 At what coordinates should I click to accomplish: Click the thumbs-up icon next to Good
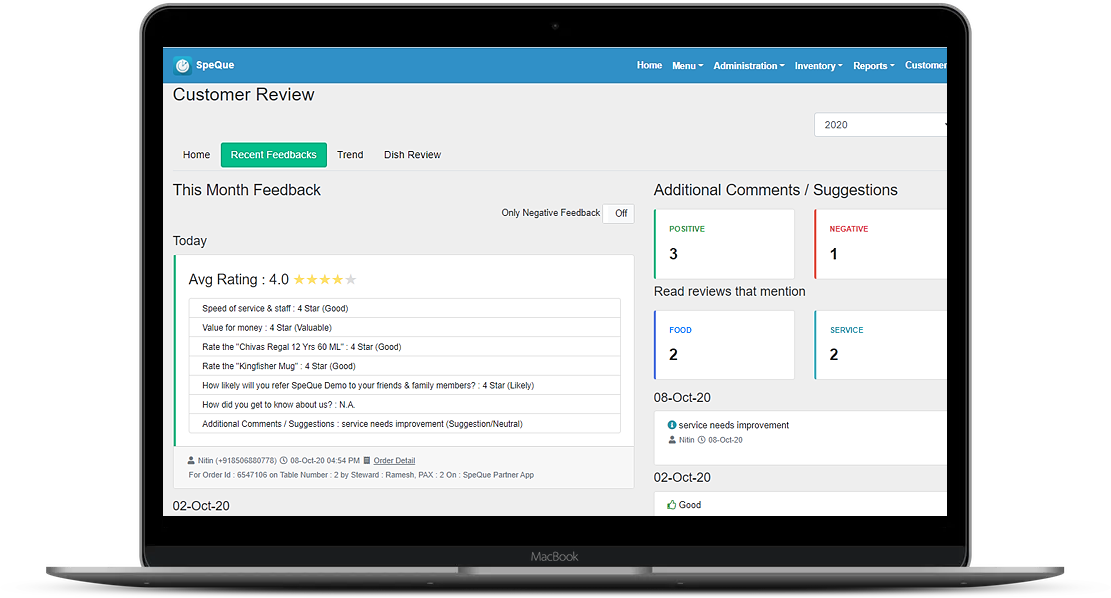pyautogui.click(x=672, y=504)
